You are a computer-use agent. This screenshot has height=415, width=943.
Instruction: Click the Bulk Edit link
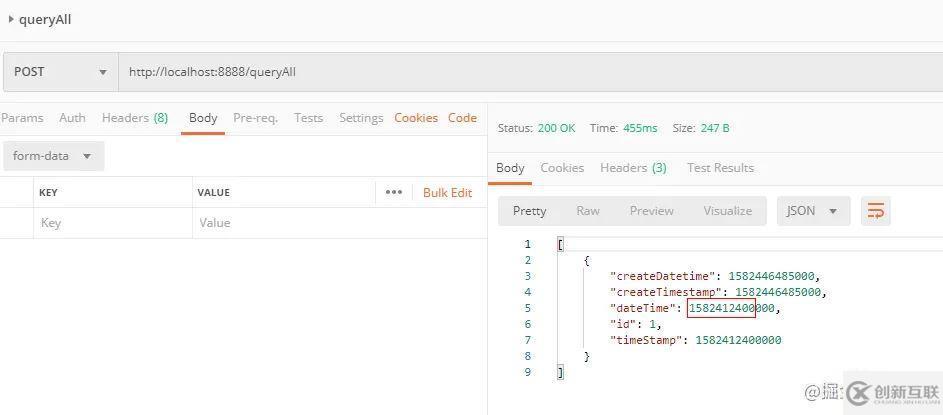click(x=447, y=192)
